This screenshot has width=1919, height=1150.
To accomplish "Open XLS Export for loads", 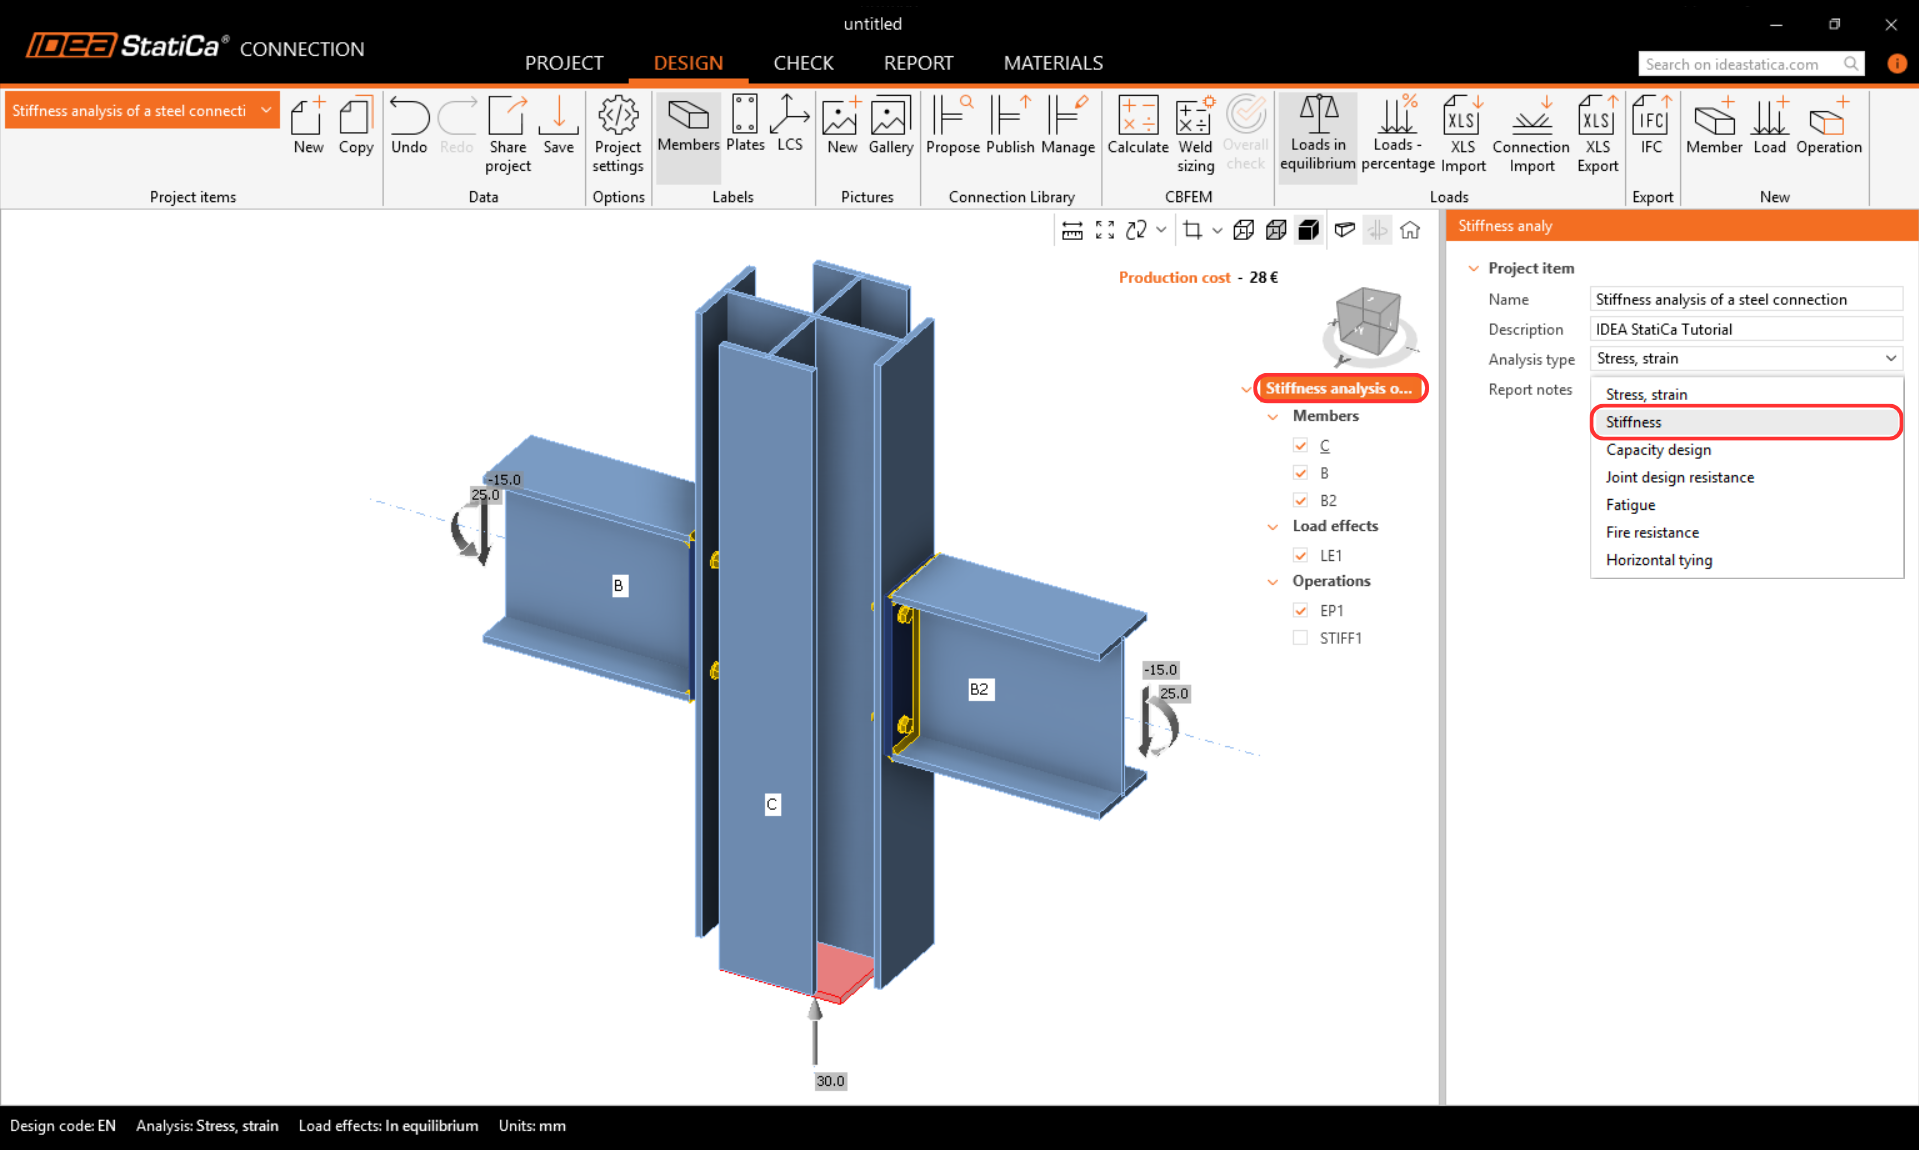I will [x=1597, y=135].
